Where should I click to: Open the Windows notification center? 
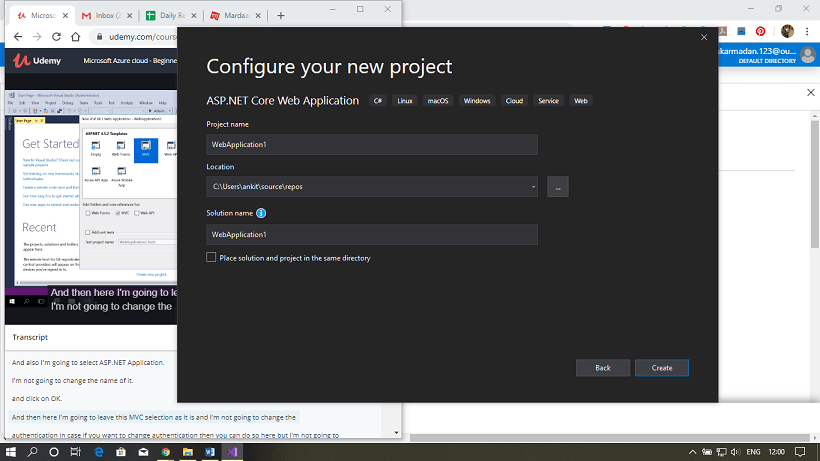[x=800, y=452]
